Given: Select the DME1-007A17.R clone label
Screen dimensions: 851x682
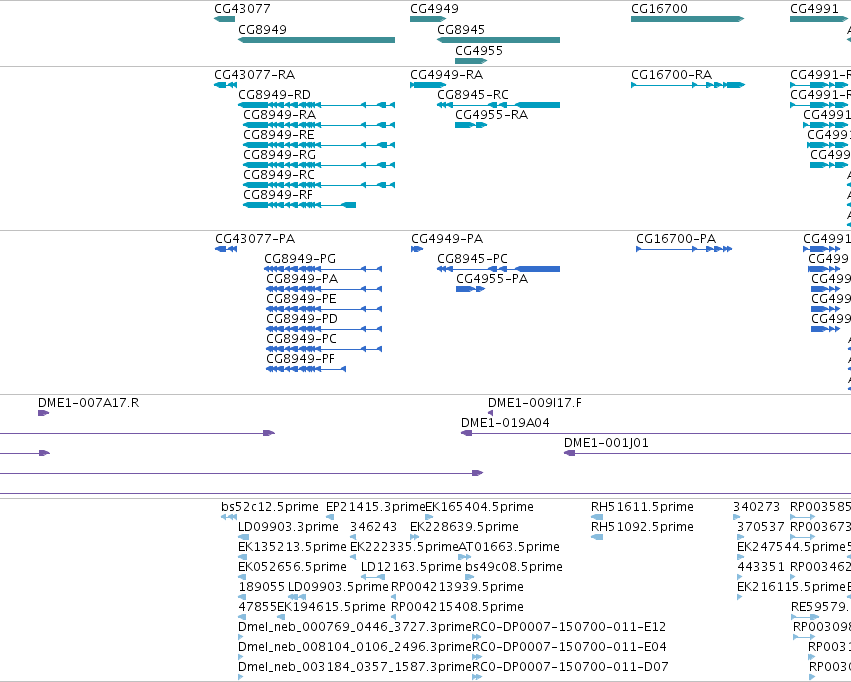Looking at the screenshot, I should coord(88,403).
